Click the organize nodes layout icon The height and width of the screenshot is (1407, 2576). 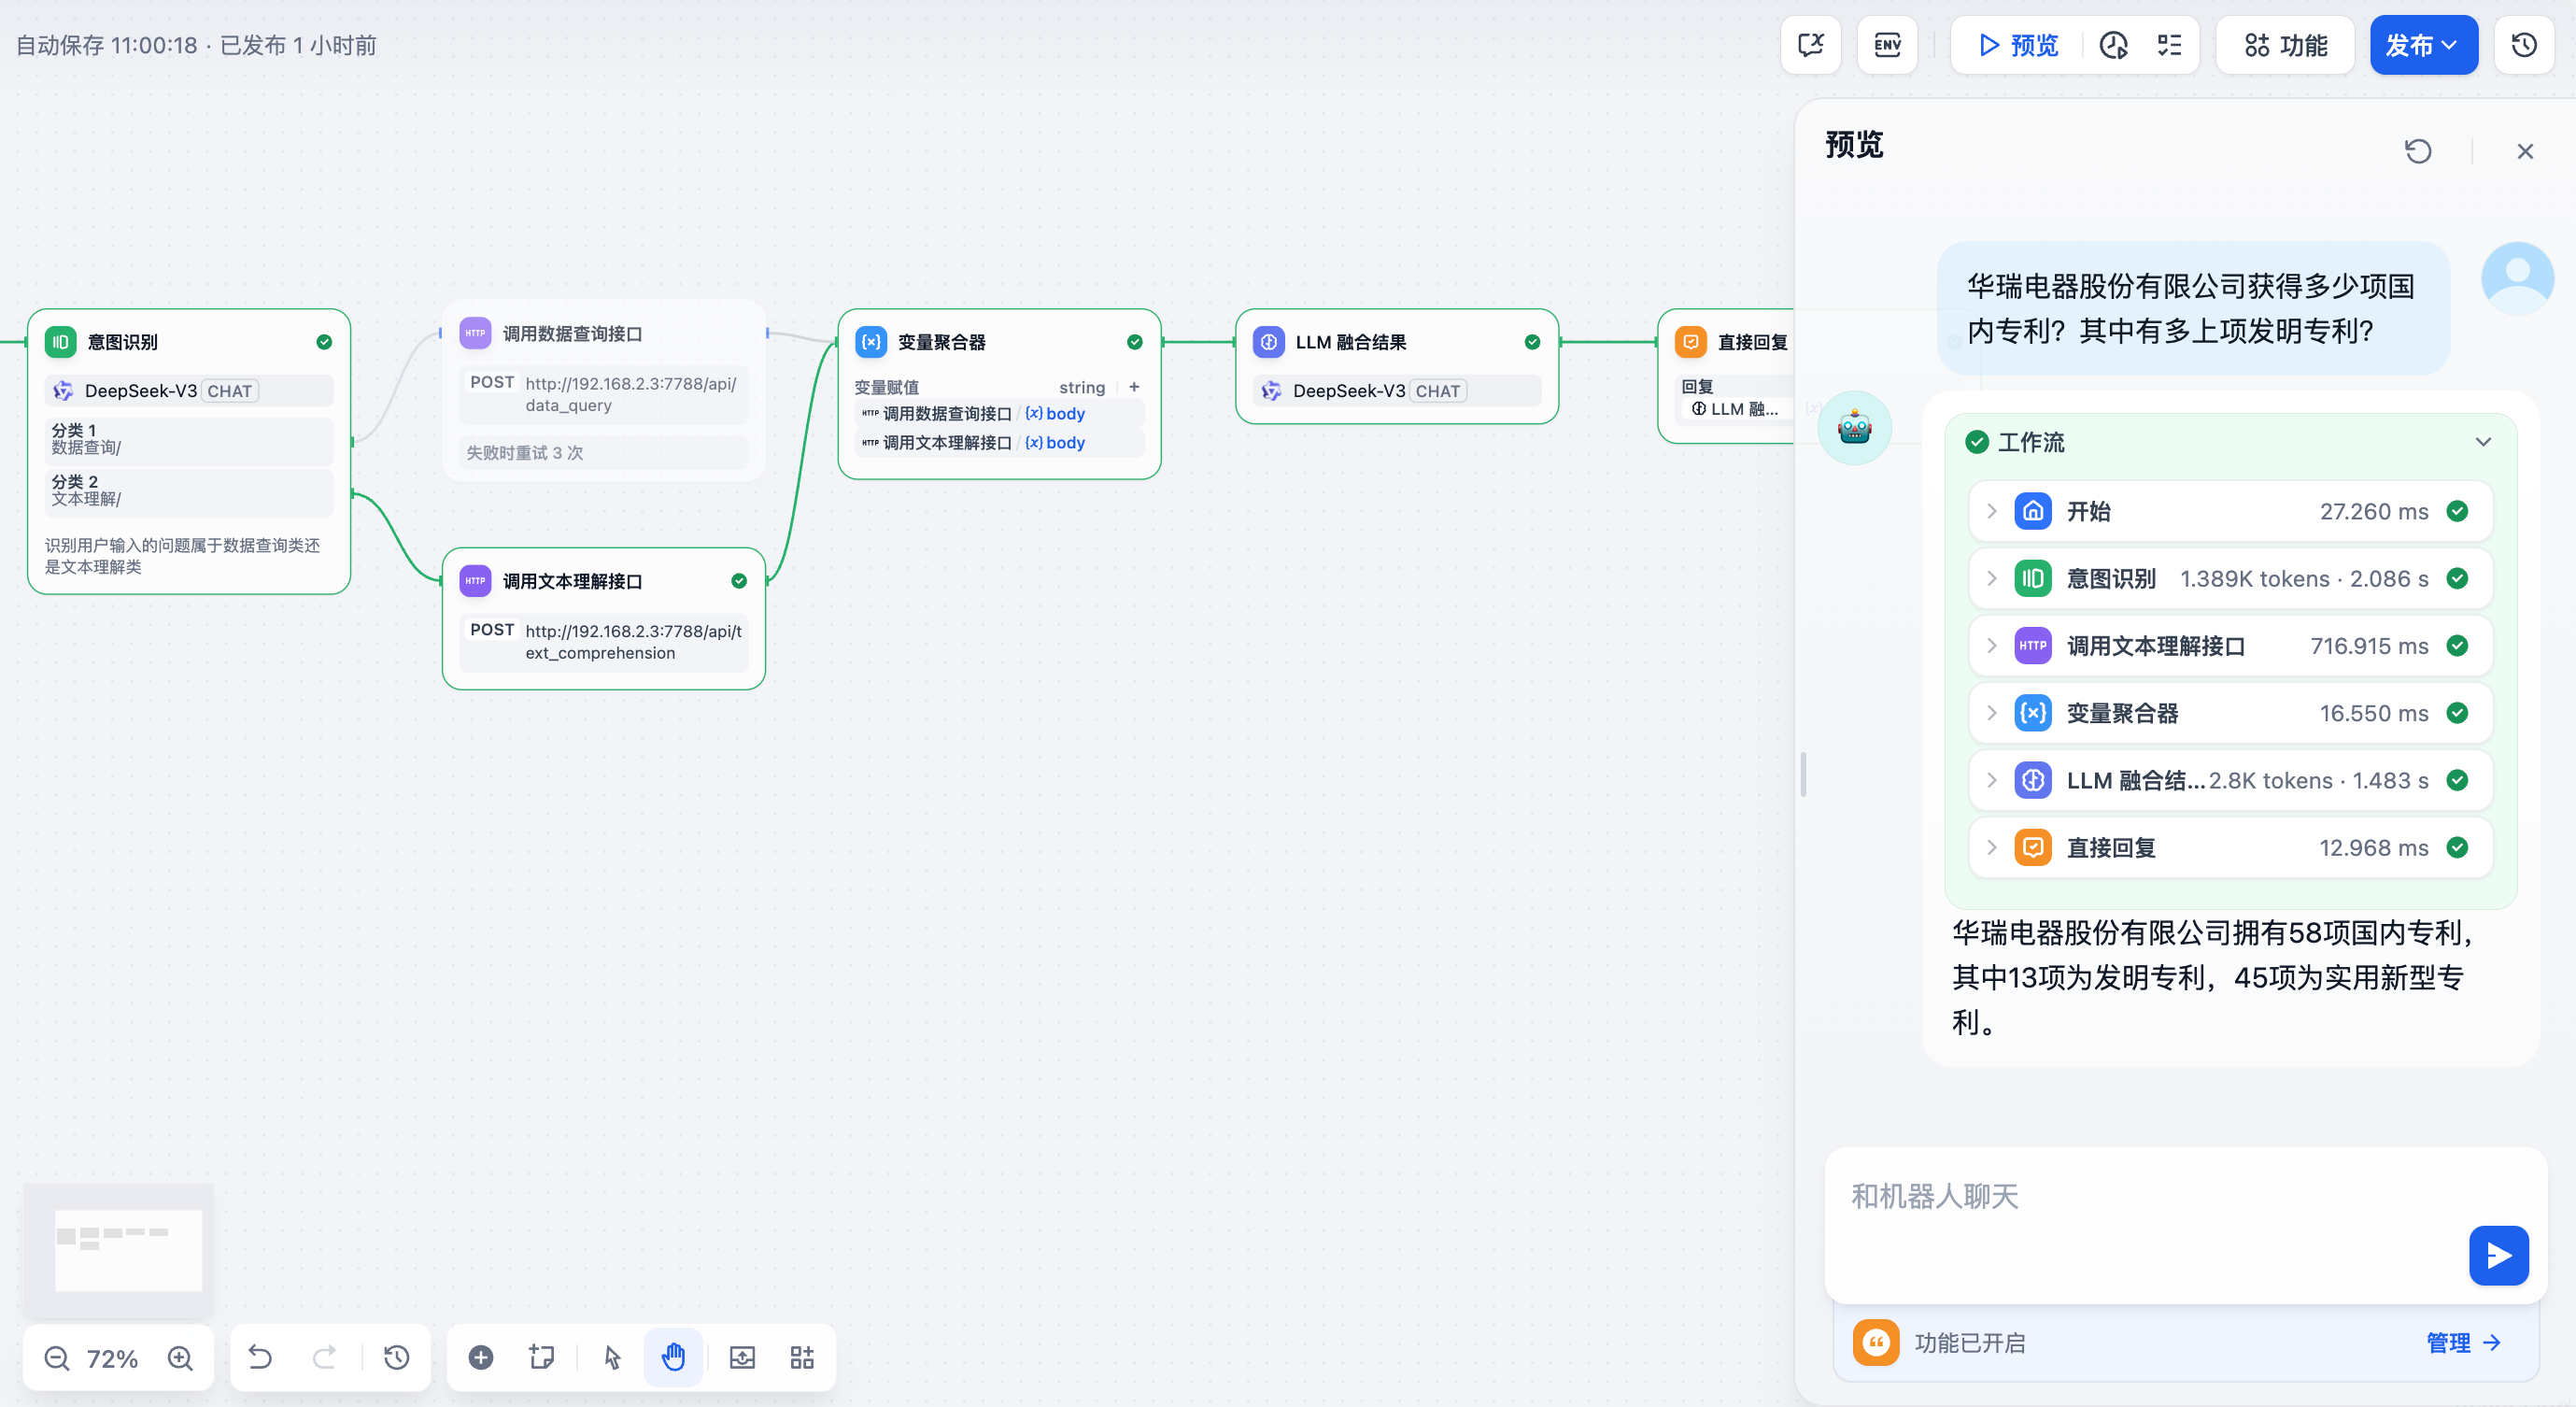(x=802, y=1357)
